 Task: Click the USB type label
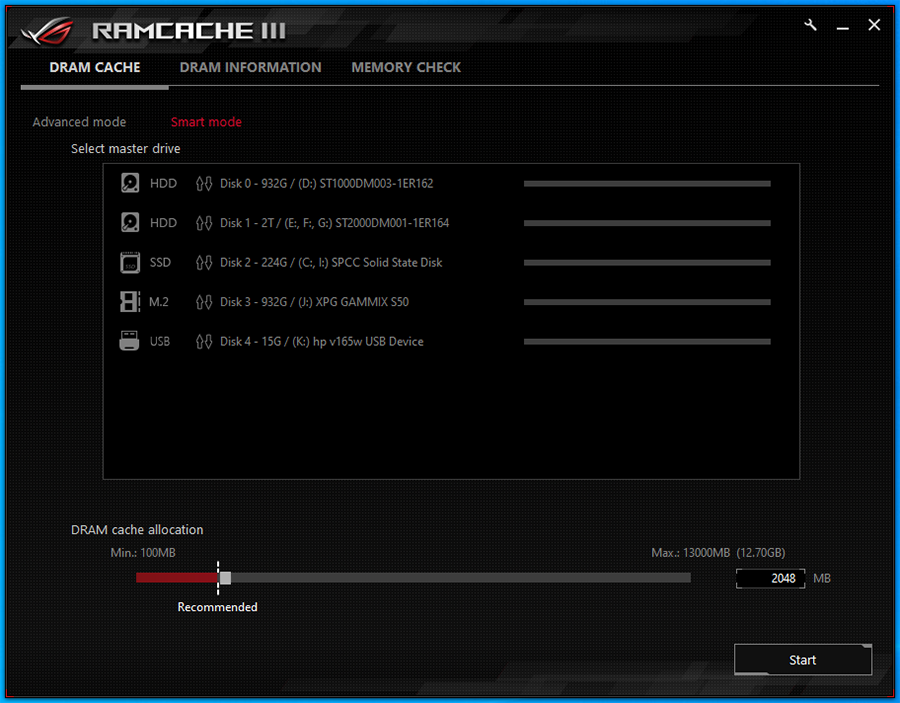(160, 341)
